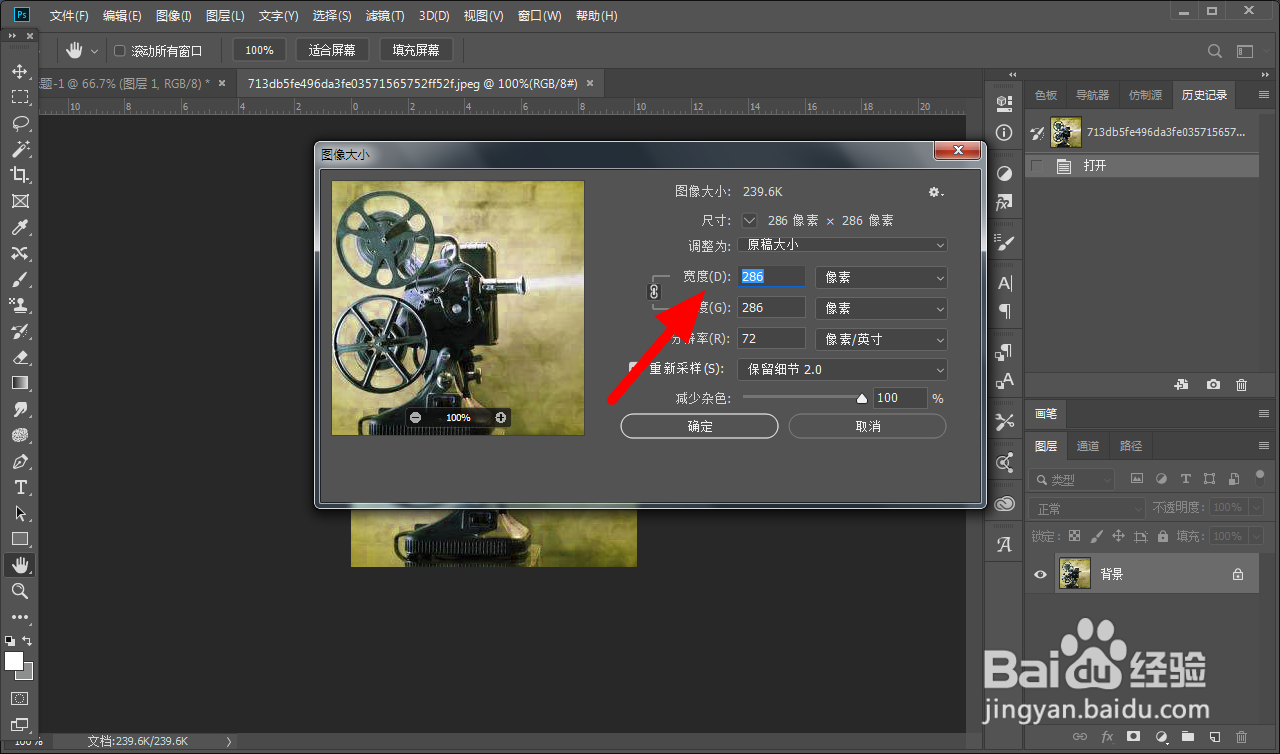Image resolution: width=1280 pixels, height=754 pixels.
Task: Switch to 导航器 tab
Action: point(1092,95)
